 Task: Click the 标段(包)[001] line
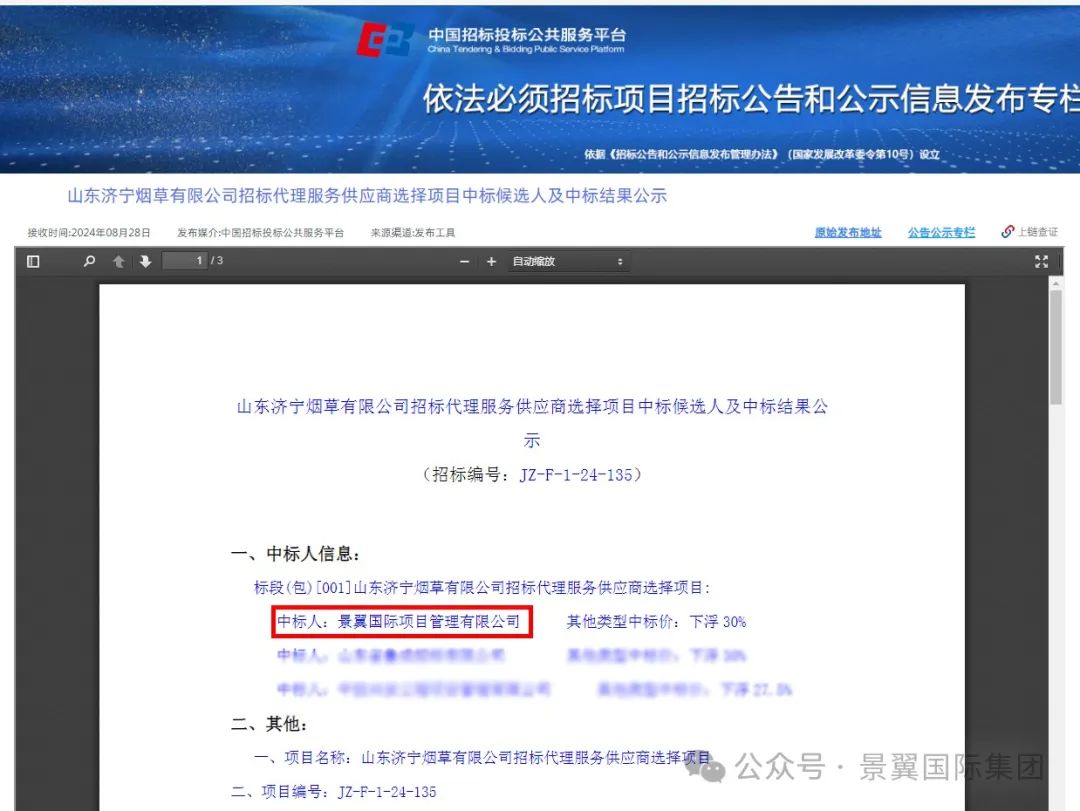pos(482,588)
